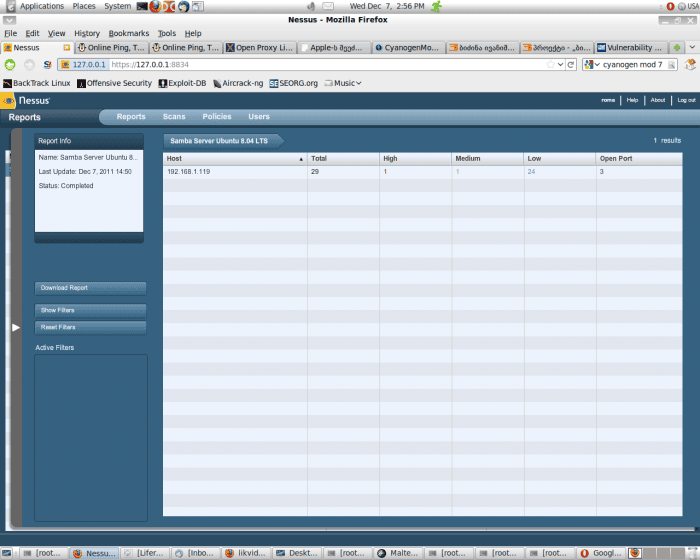
Task: Open the Bookmarks menu
Action: [x=129, y=33]
